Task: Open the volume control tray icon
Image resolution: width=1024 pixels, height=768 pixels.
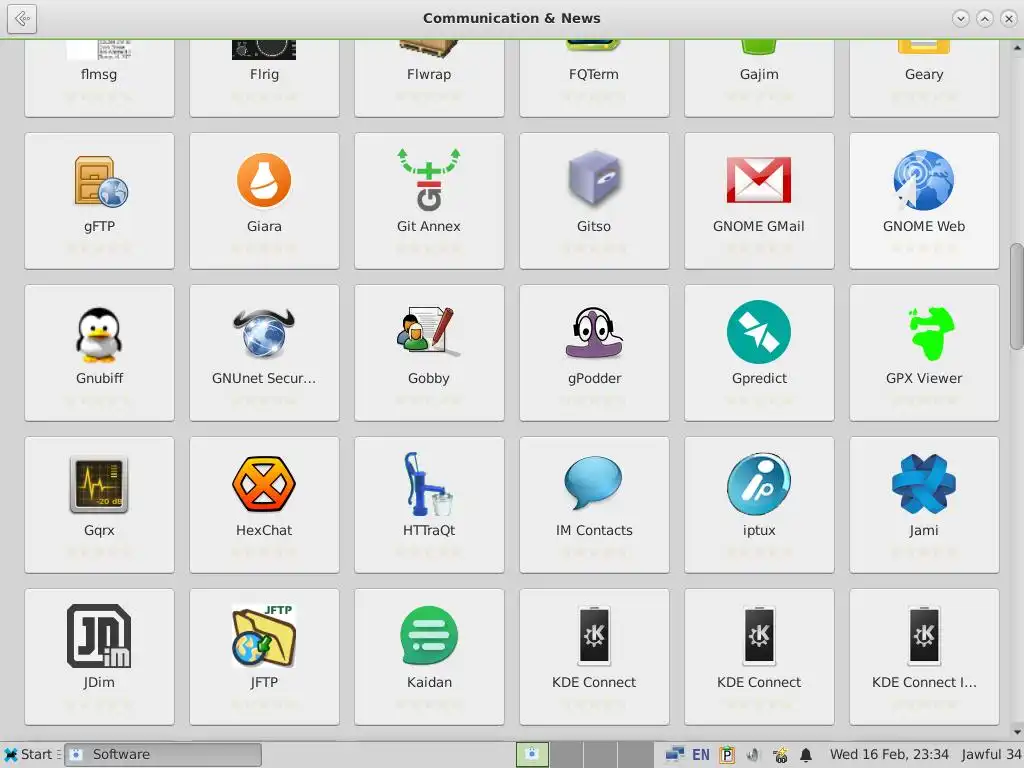Action: coord(753,755)
